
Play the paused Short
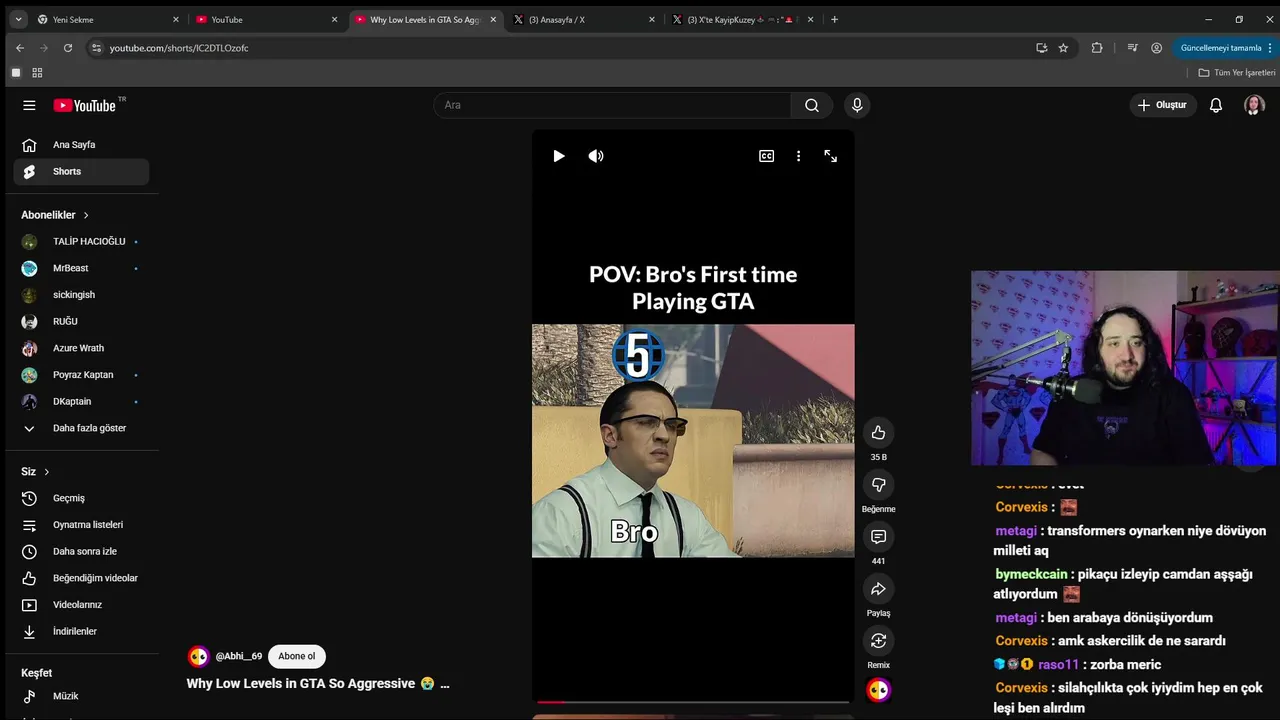tap(559, 156)
